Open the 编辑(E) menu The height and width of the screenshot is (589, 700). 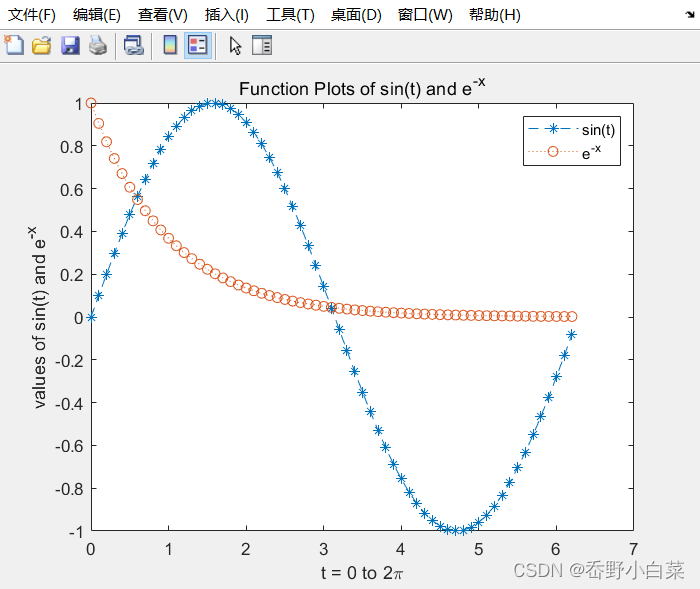(x=96, y=15)
